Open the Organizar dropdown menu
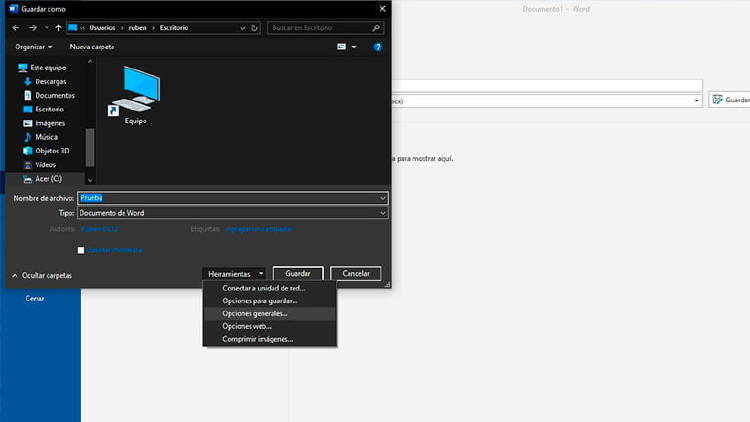The image size is (750, 422). pyautogui.click(x=35, y=46)
